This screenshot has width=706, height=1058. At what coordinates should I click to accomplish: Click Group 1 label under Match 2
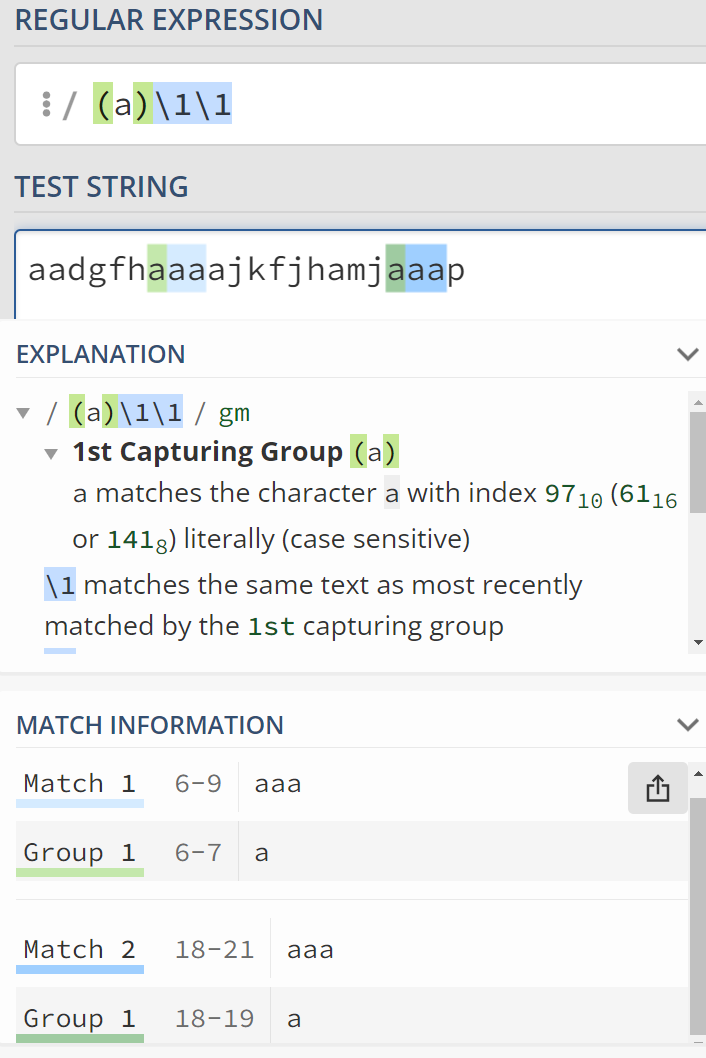point(79,1019)
